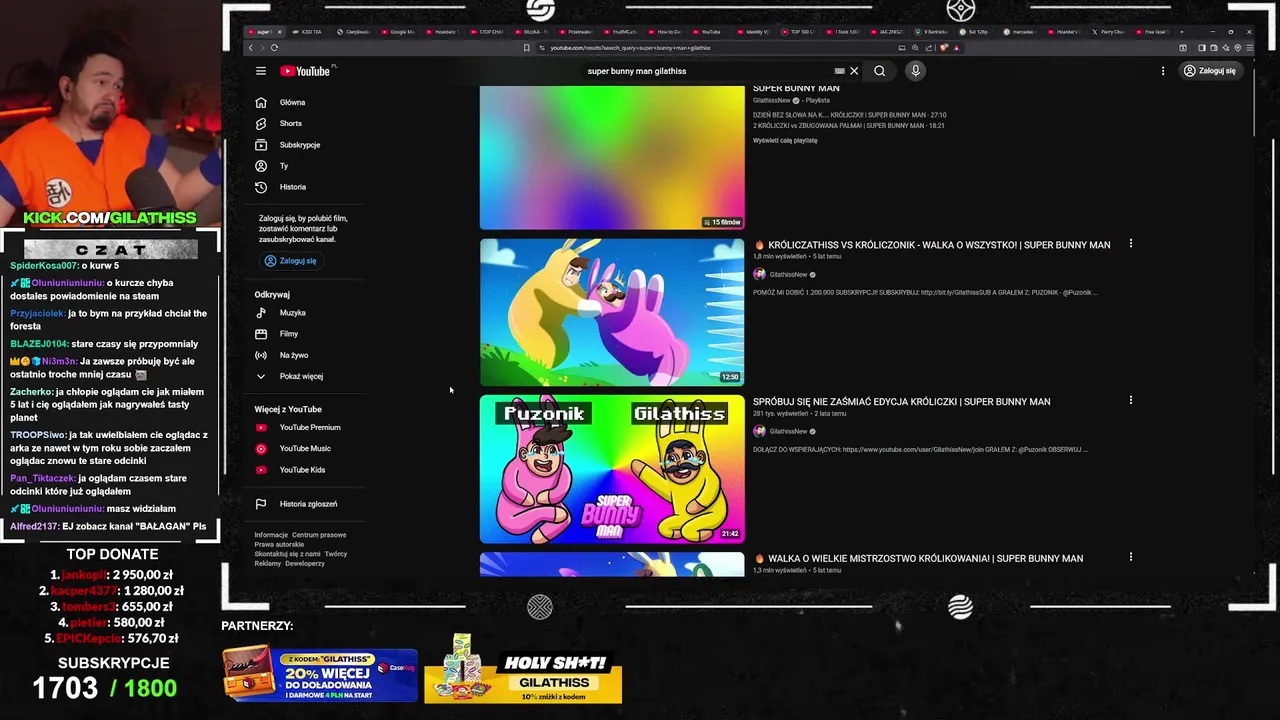Click Skontaktuj się z nami footer link
1280x720 pixels.
coord(287,554)
